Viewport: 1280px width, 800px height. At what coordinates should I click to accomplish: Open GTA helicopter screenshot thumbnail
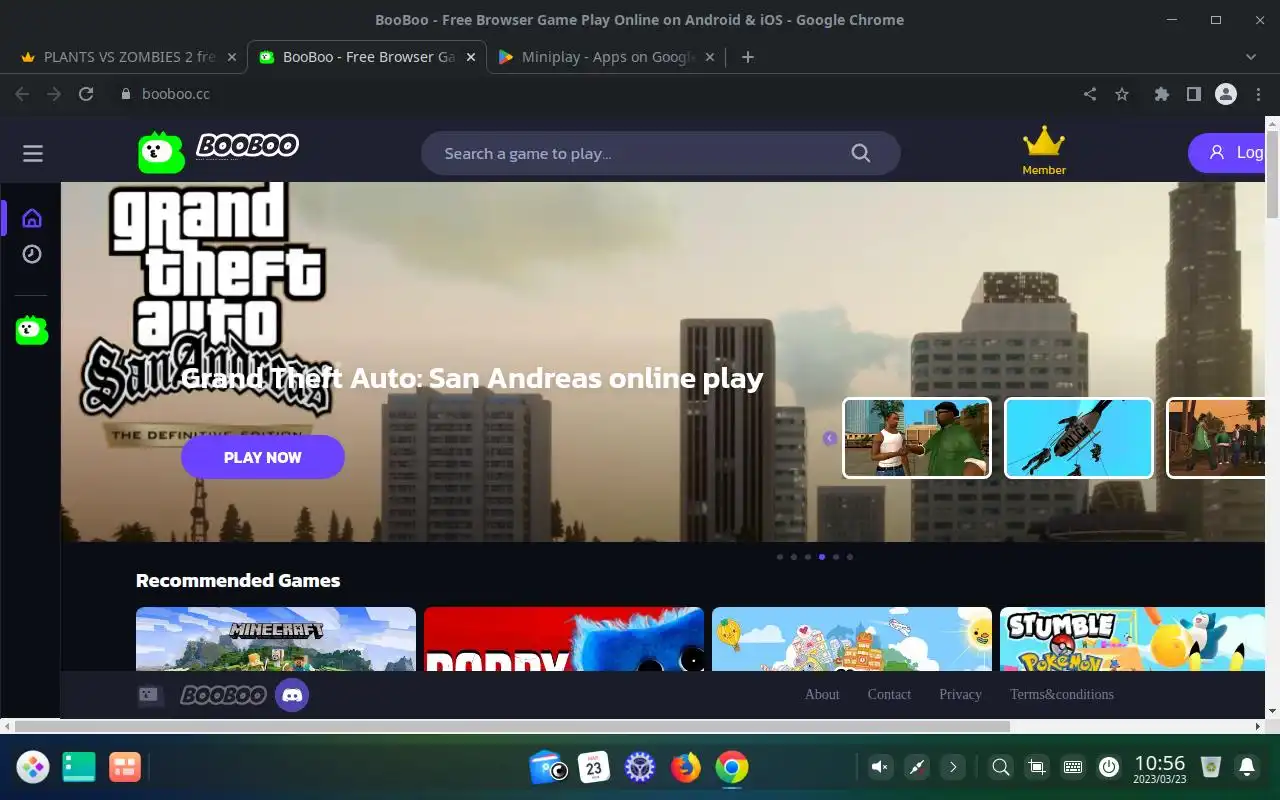pyautogui.click(x=1079, y=438)
